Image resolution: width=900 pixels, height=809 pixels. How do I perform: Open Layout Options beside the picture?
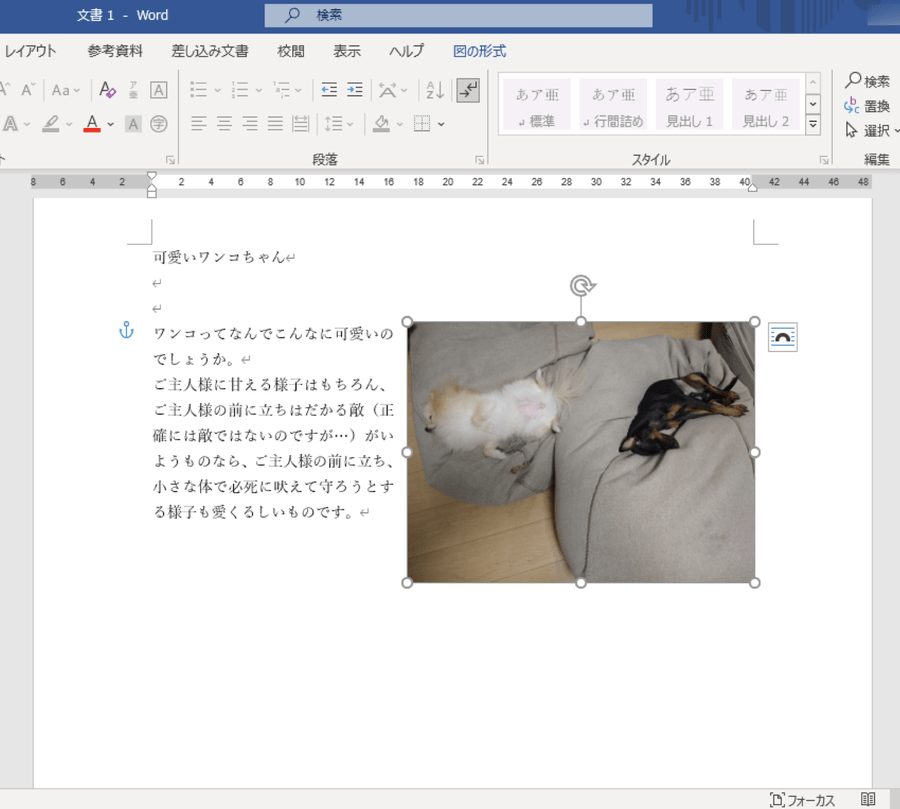point(782,338)
